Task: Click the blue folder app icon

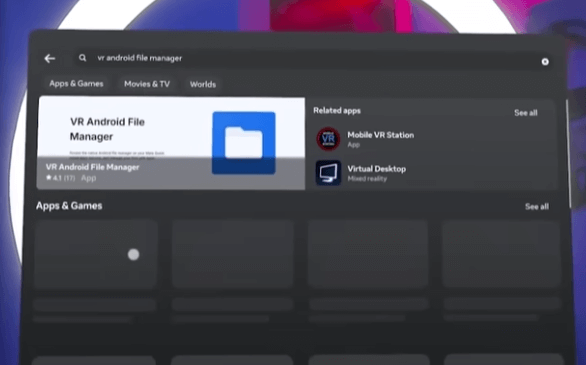Action: pyautogui.click(x=244, y=143)
